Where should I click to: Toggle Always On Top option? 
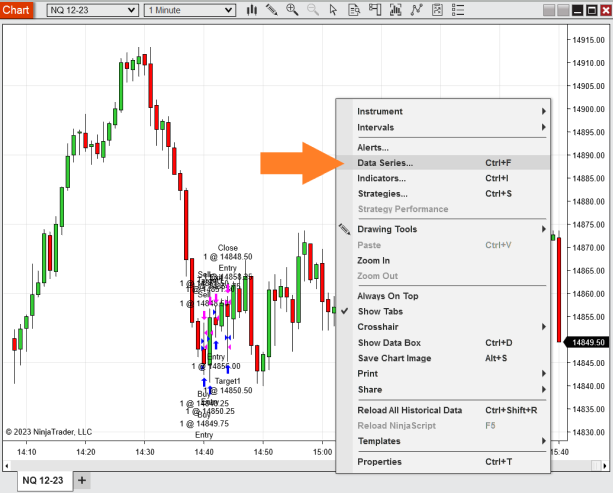pyautogui.click(x=444, y=296)
